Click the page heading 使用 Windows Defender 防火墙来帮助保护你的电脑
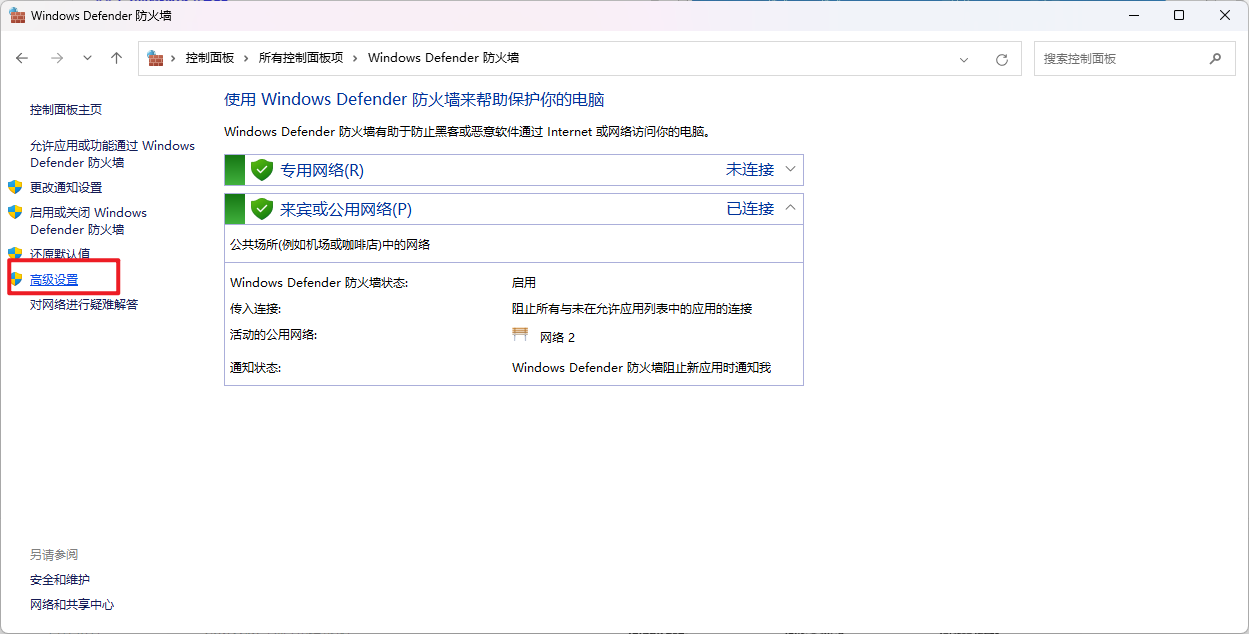The height and width of the screenshot is (634, 1249). tap(414, 100)
